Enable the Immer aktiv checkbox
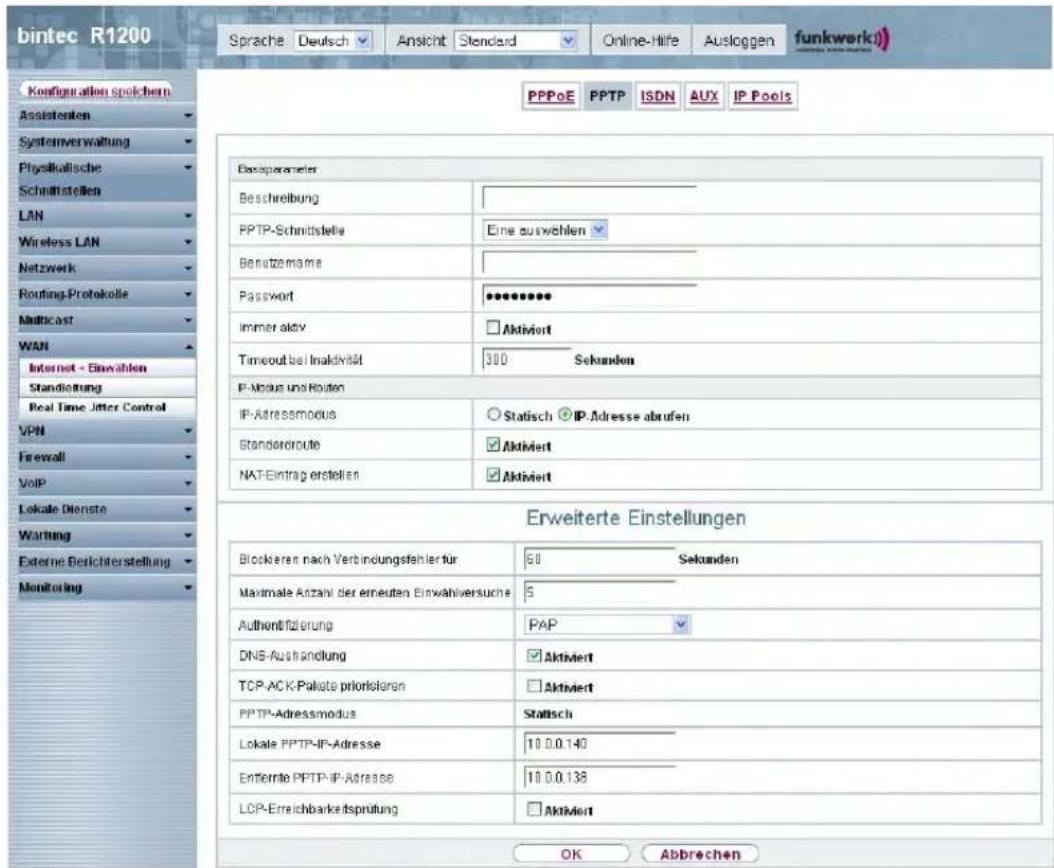The width and height of the screenshot is (1054, 868). (x=493, y=327)
